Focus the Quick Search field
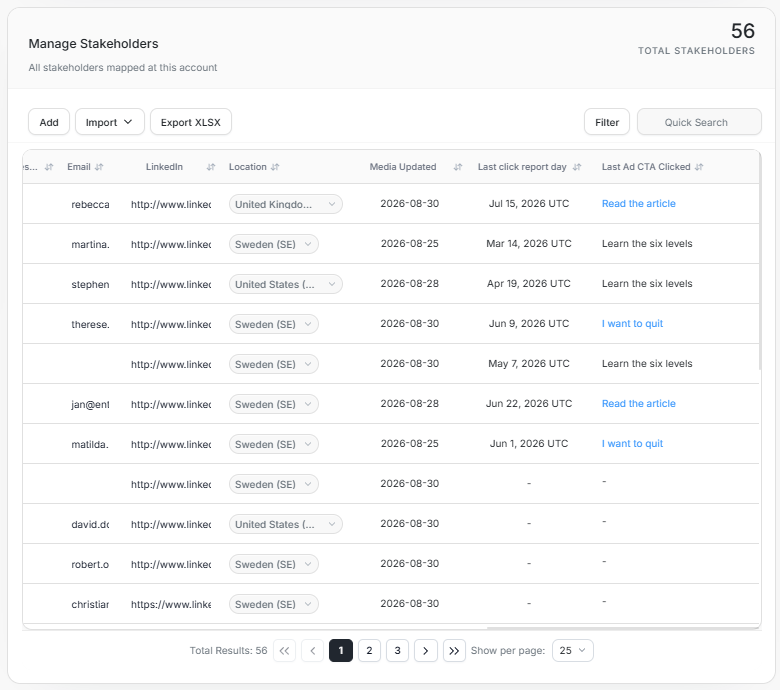The height and width of the screenshot is (690, 780). click(699, 122)
